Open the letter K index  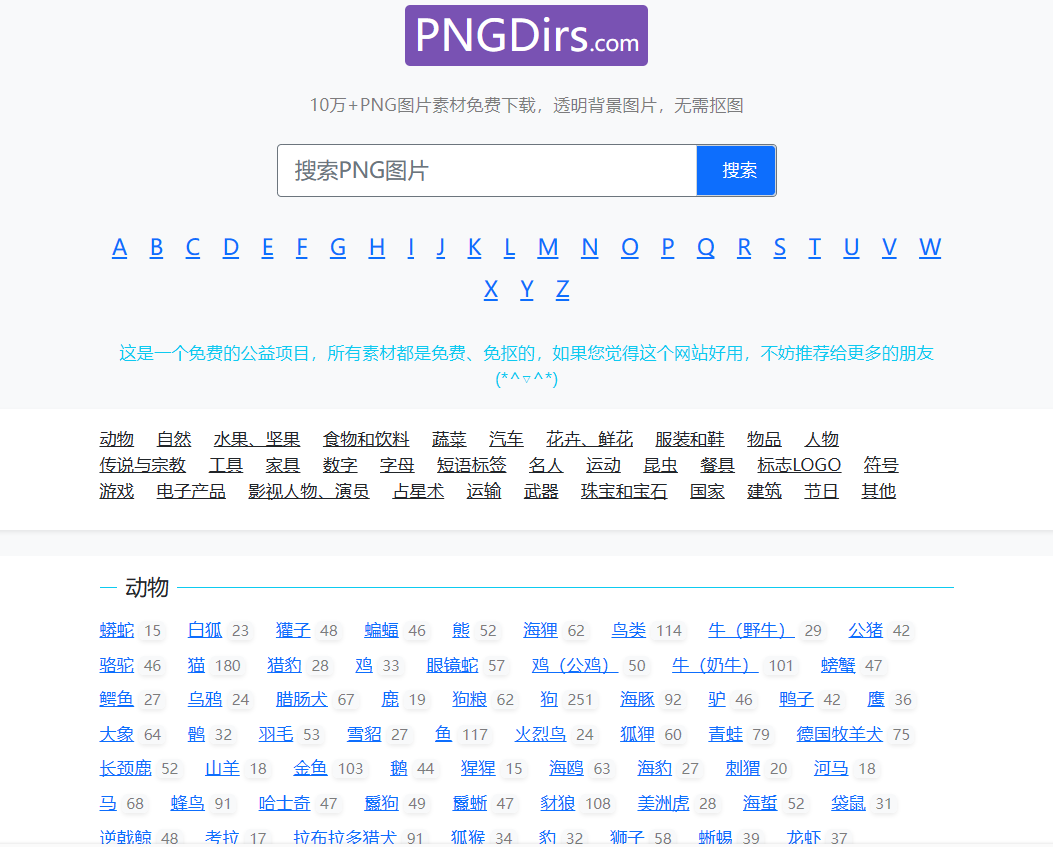474,247
